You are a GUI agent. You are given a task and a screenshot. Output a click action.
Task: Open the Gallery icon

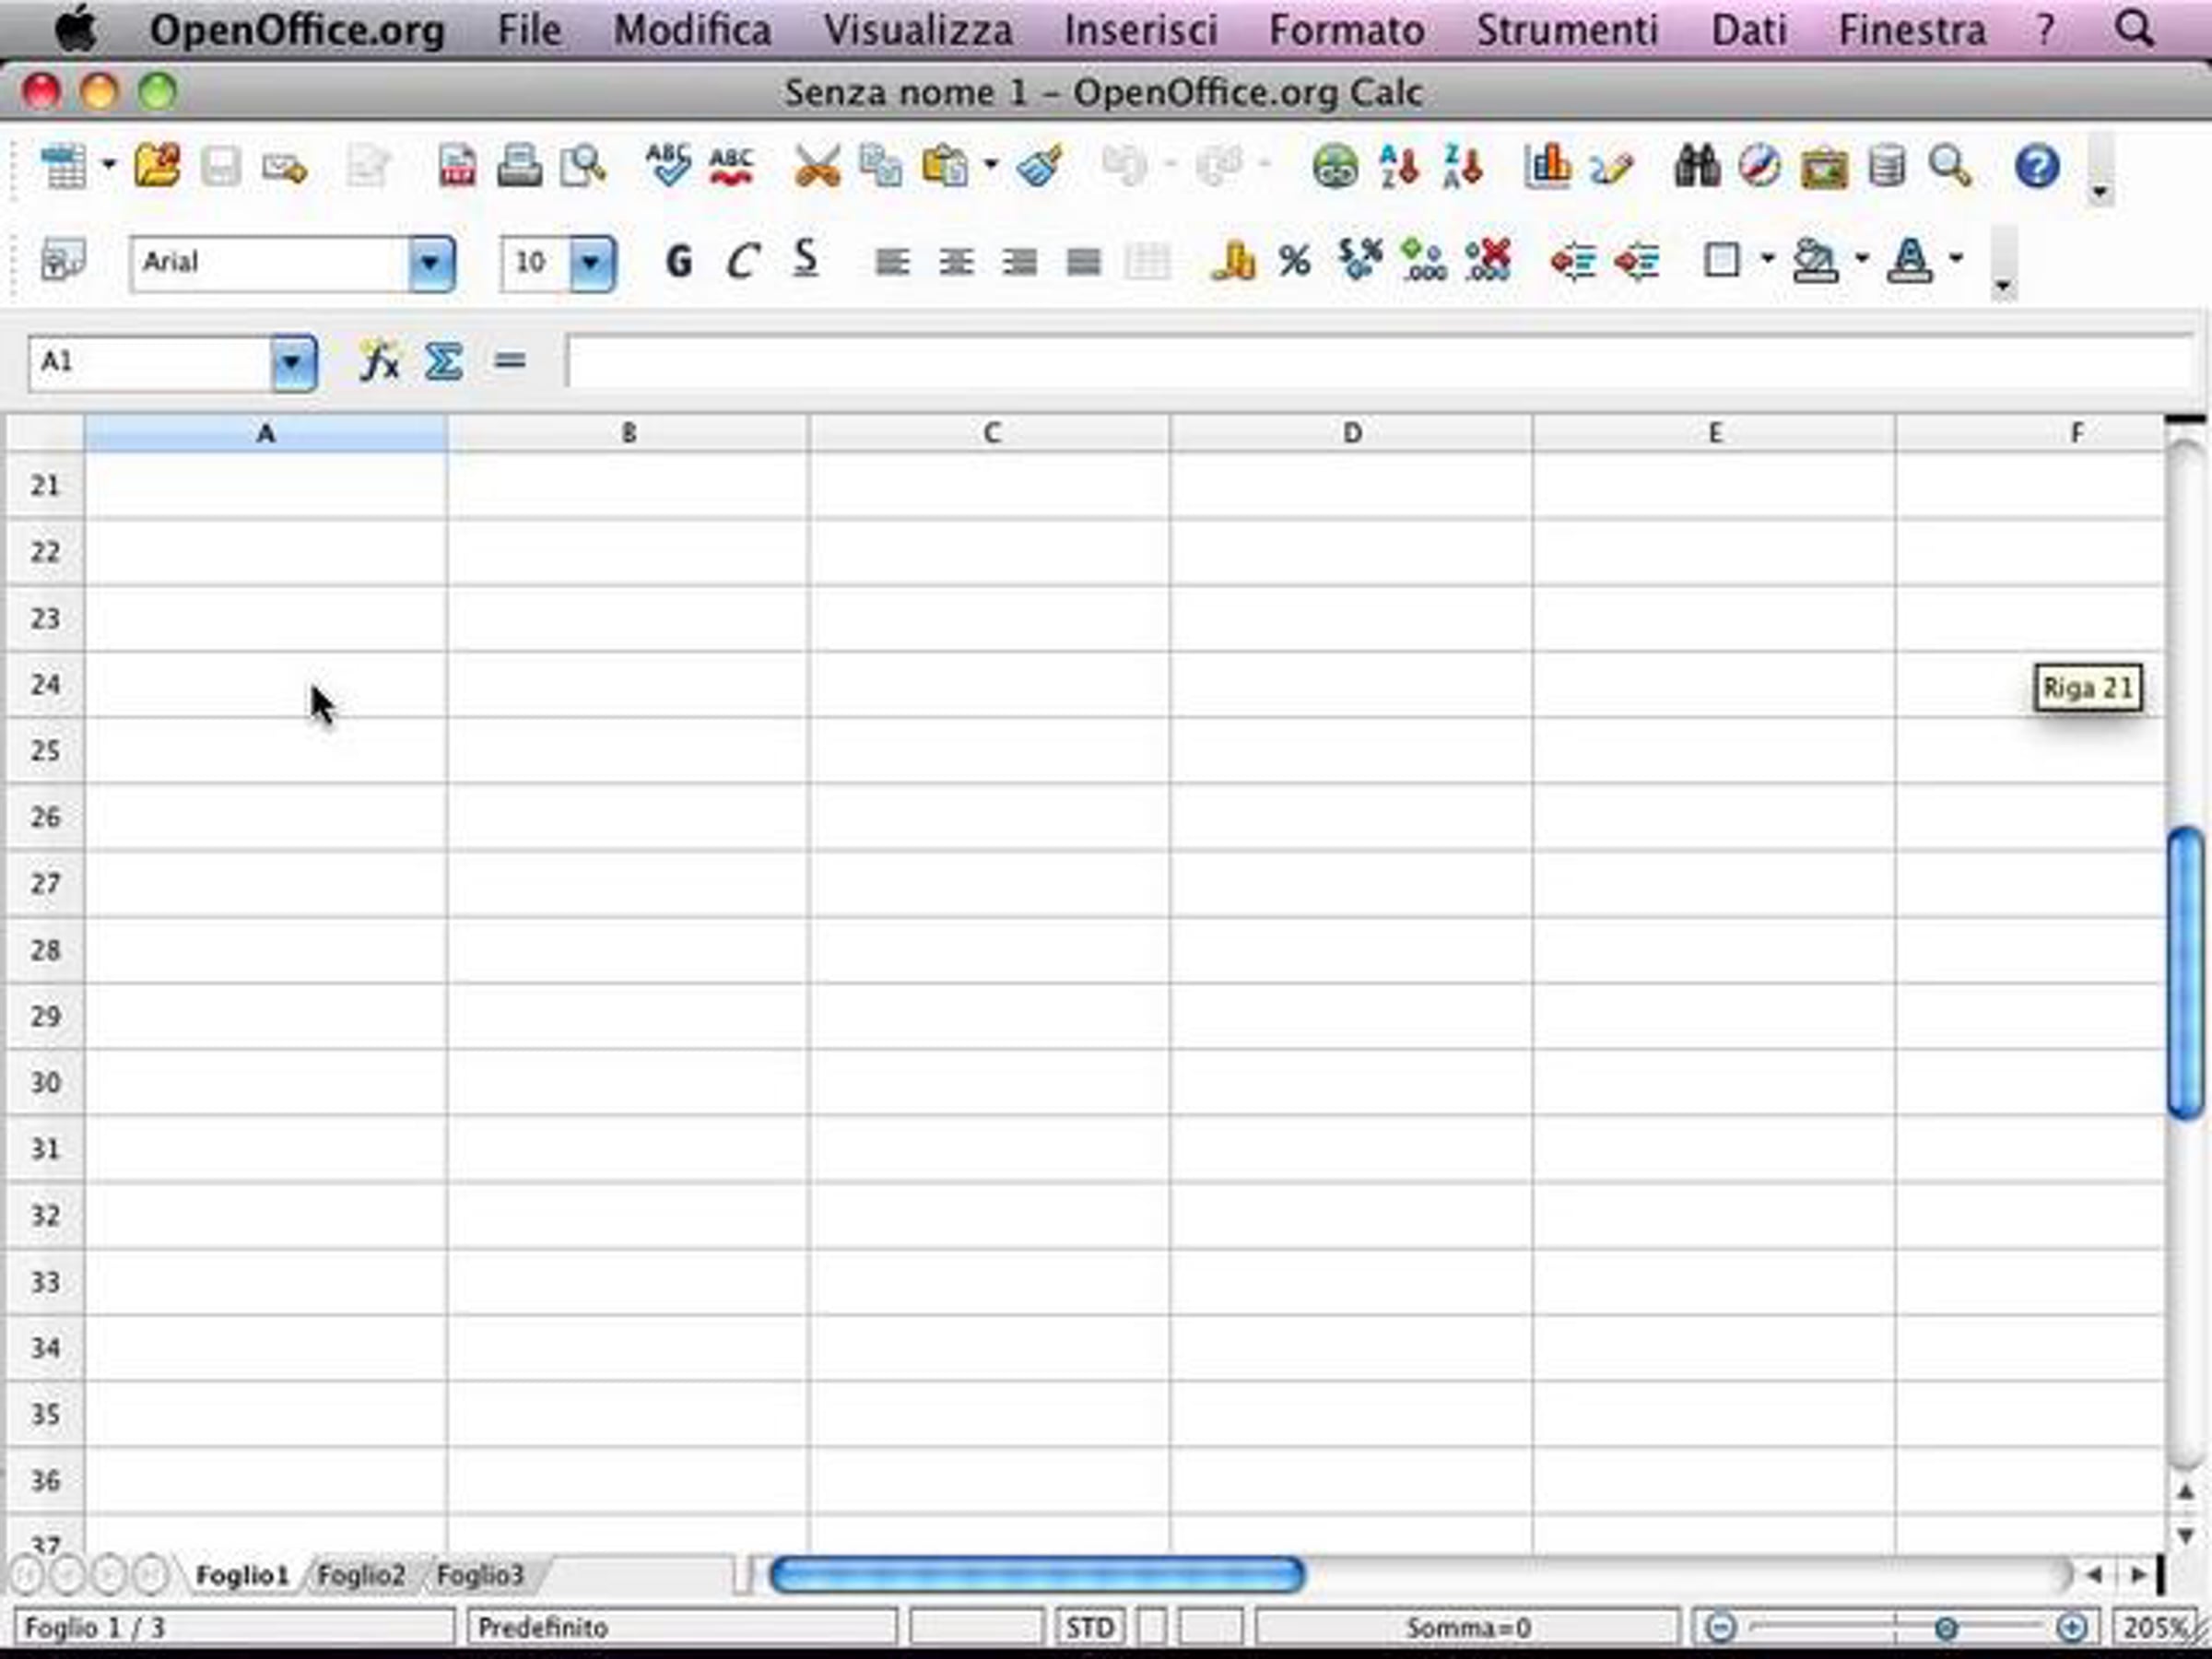[x=1824, y=166]
